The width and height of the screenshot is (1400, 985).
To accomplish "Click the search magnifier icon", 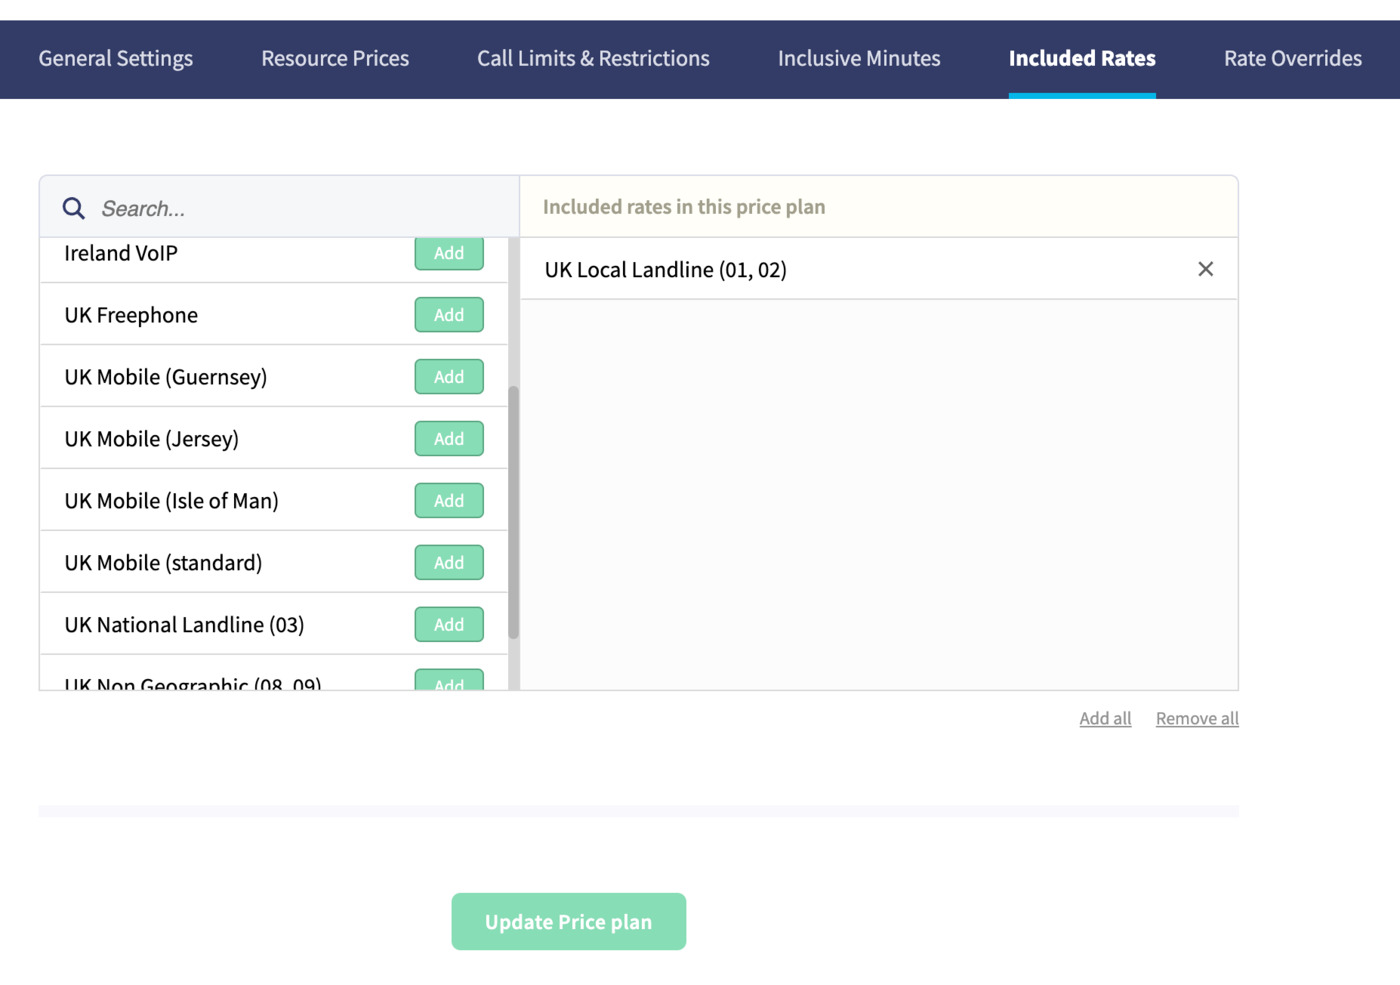I will [x=74, y=208].
